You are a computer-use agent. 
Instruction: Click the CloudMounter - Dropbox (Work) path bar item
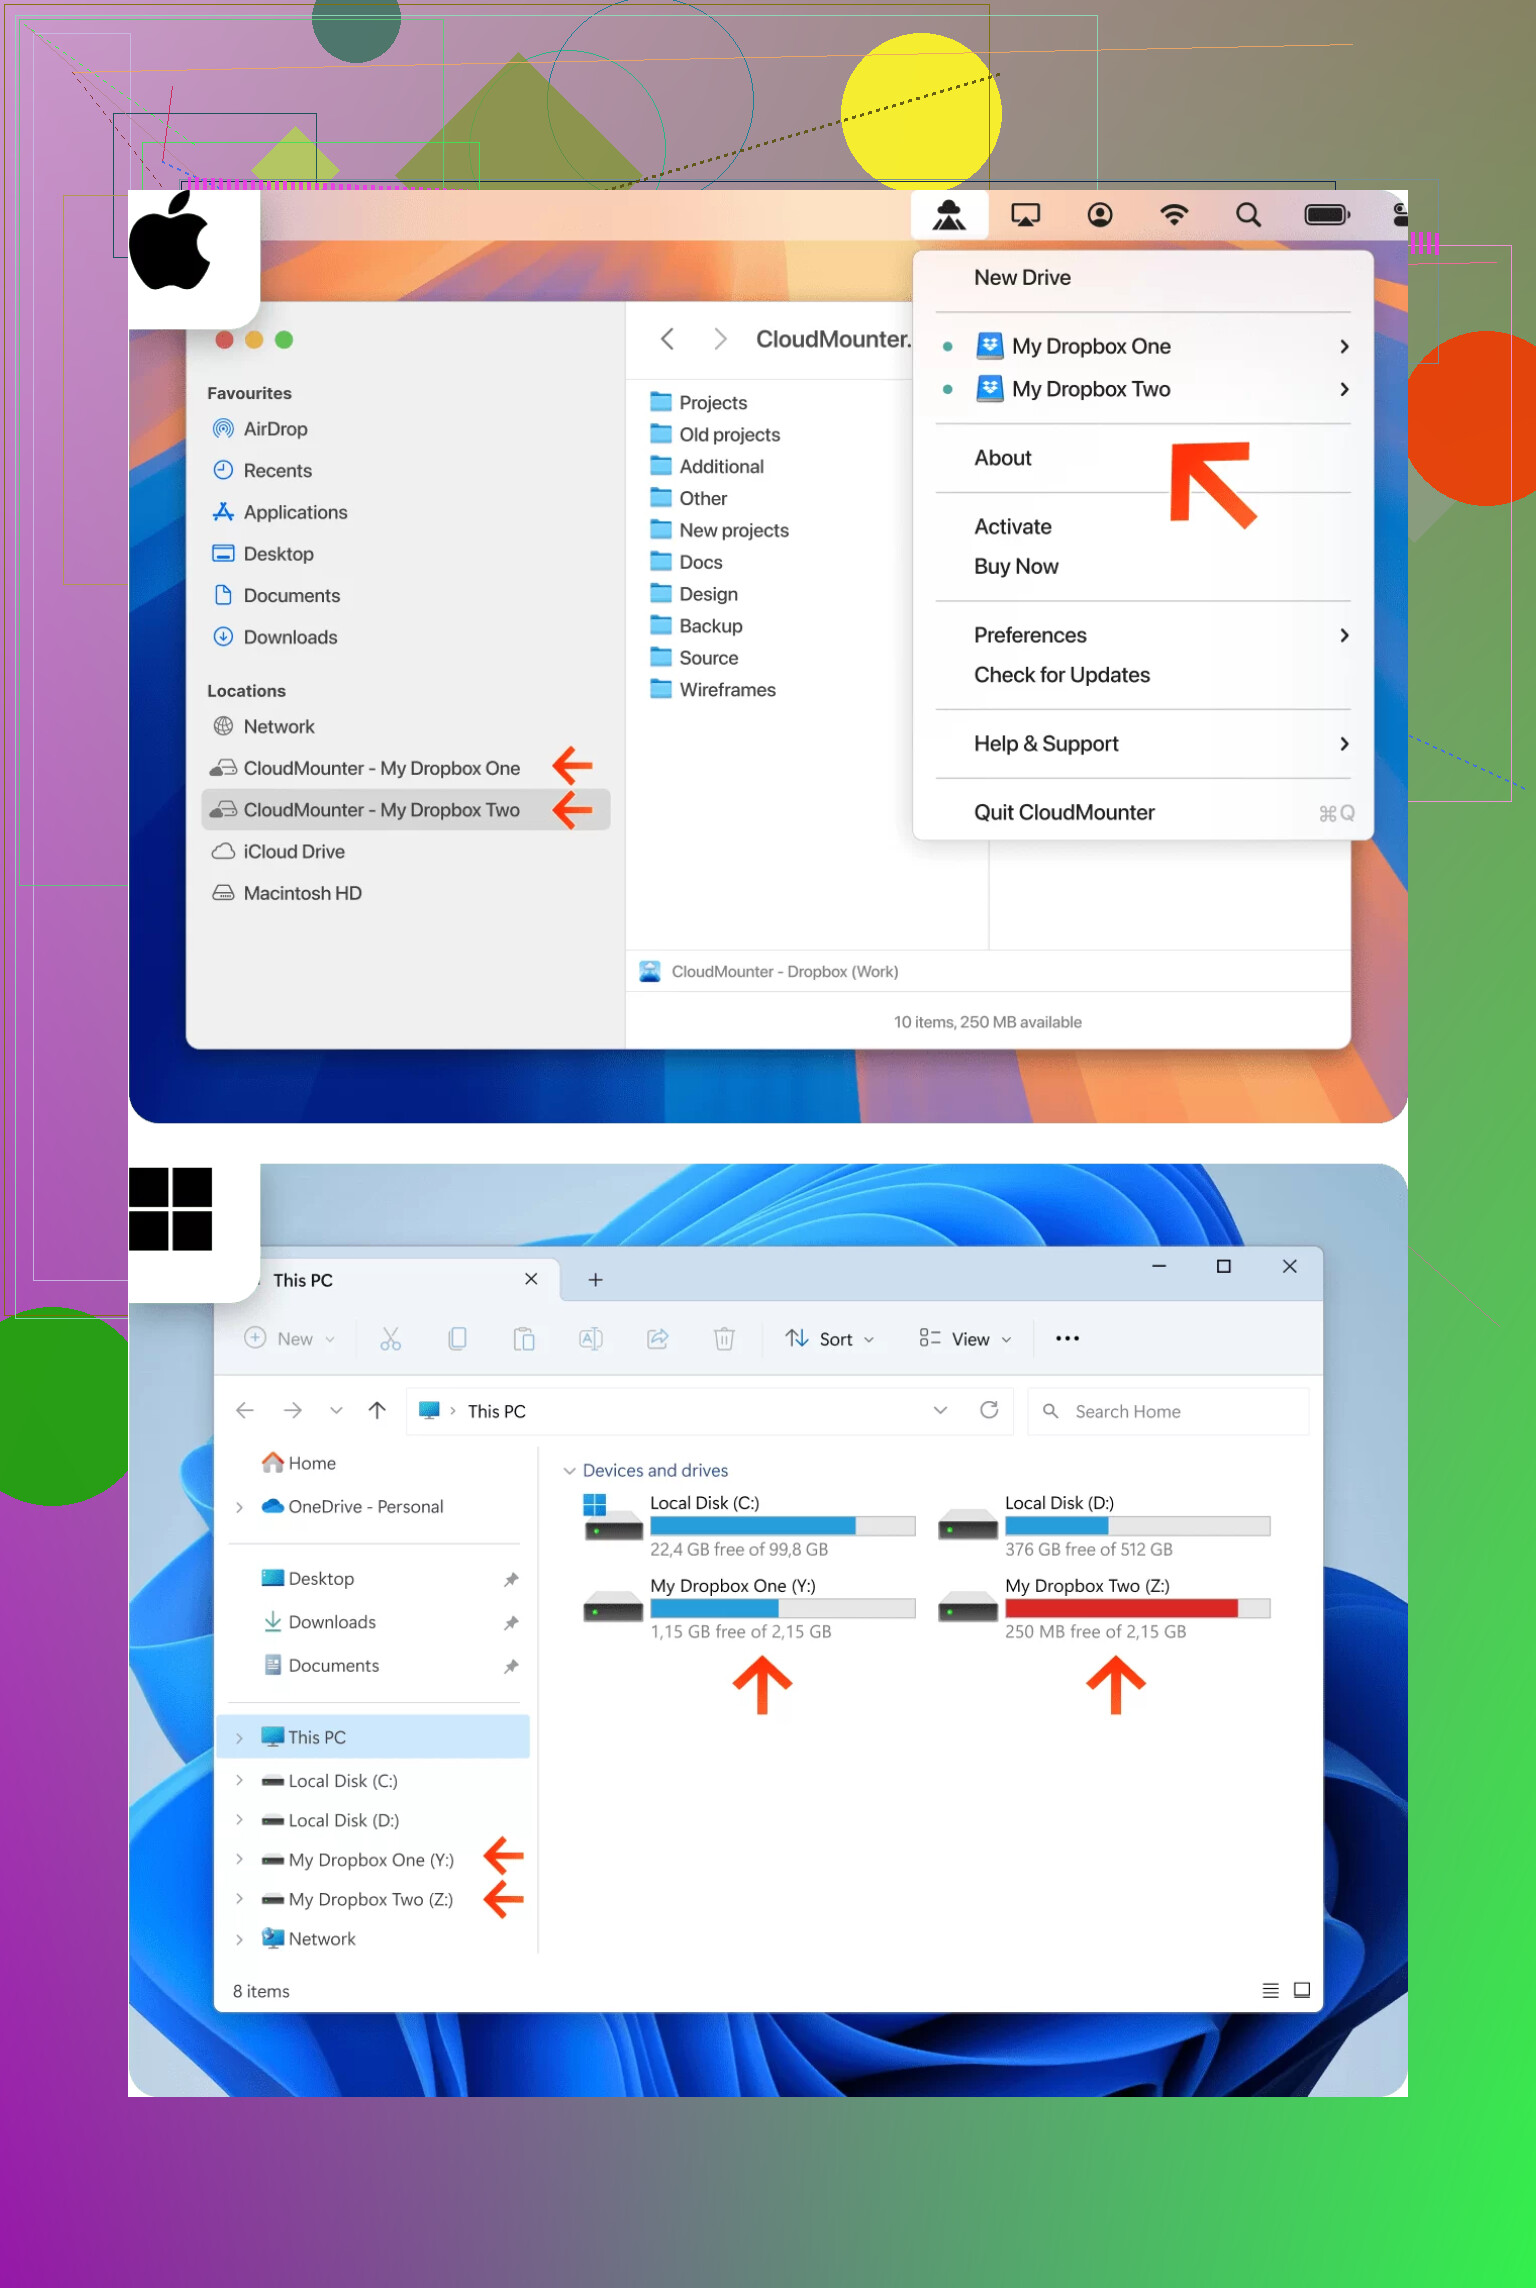[x=768, y=971]
